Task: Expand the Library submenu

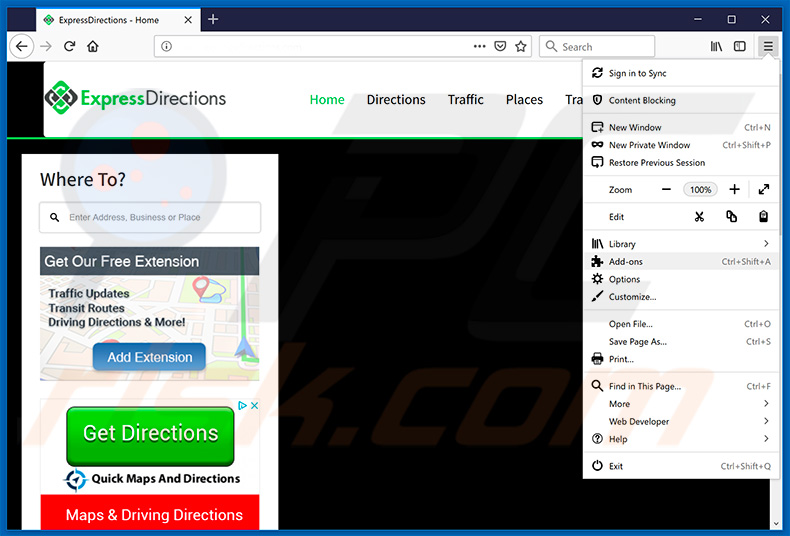Action: point(681,244)
